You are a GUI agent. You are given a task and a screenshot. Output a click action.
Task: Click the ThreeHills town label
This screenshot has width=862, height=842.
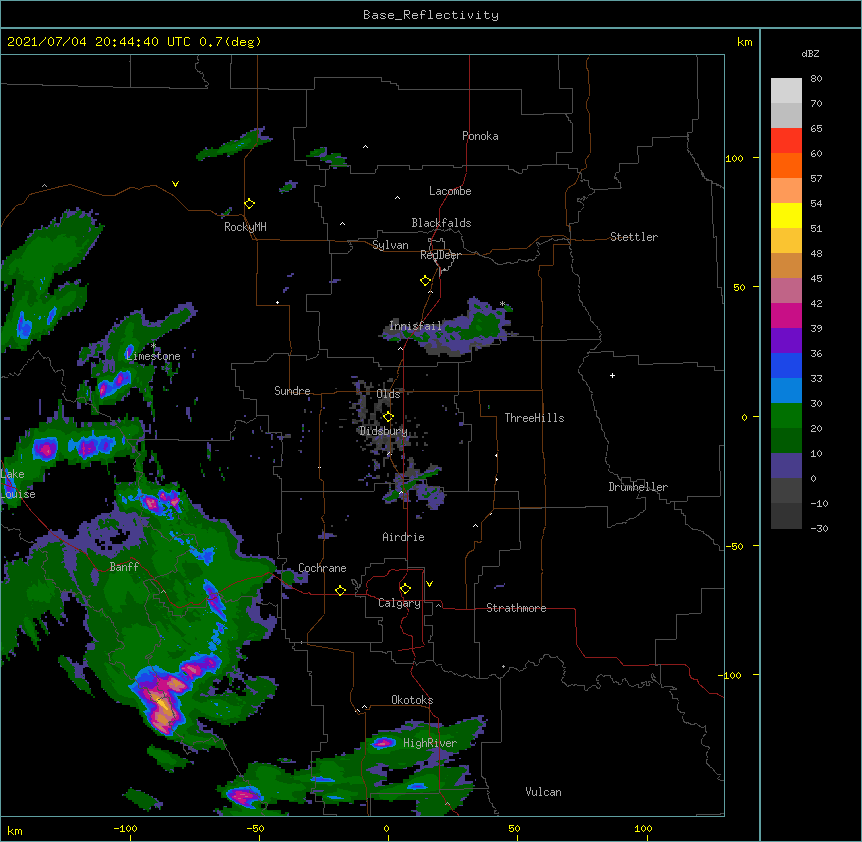pos(534,418)
